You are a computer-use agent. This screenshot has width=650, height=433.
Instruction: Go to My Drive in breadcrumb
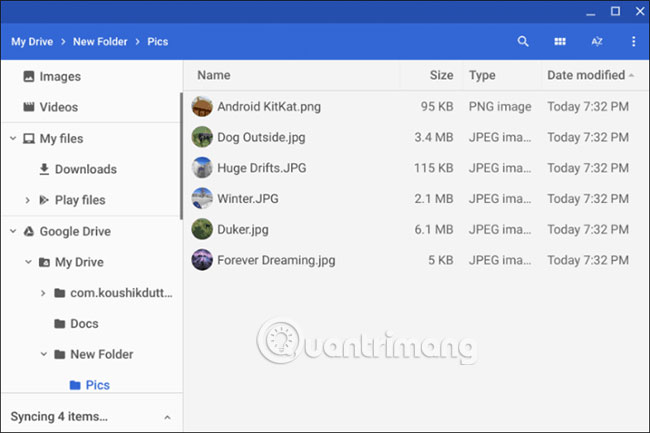point(31,42)
